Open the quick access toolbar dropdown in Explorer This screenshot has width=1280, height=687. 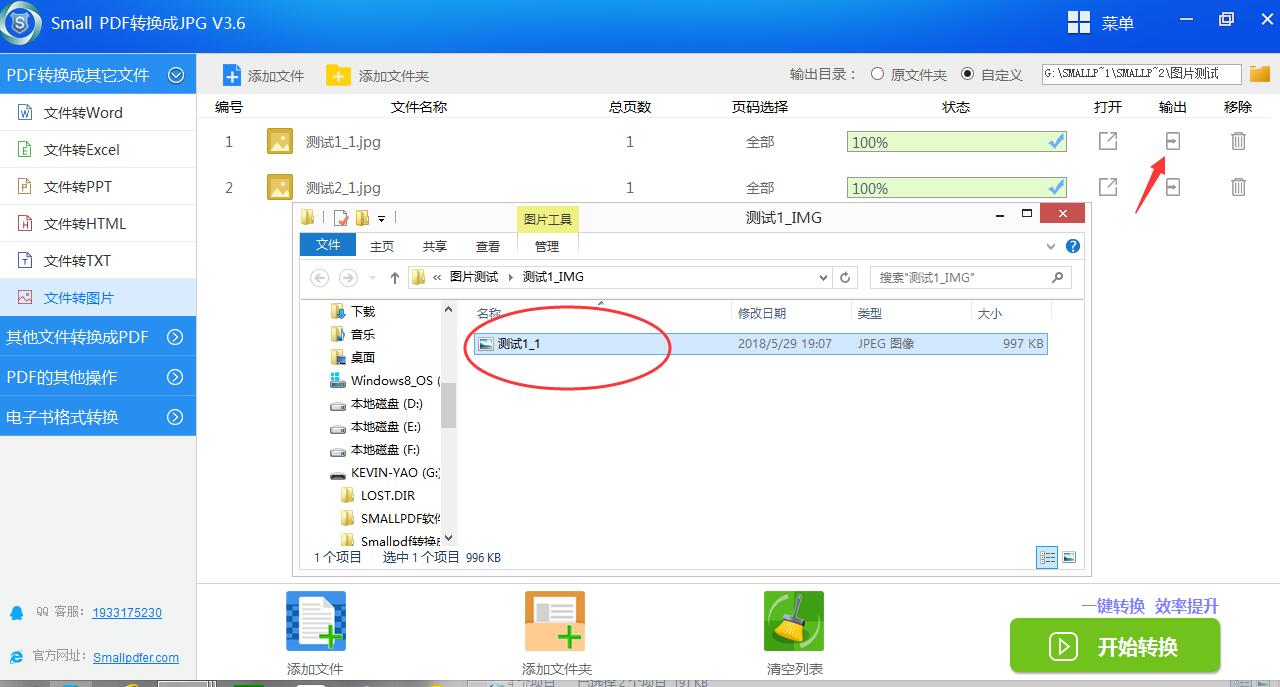click(382, 217)
